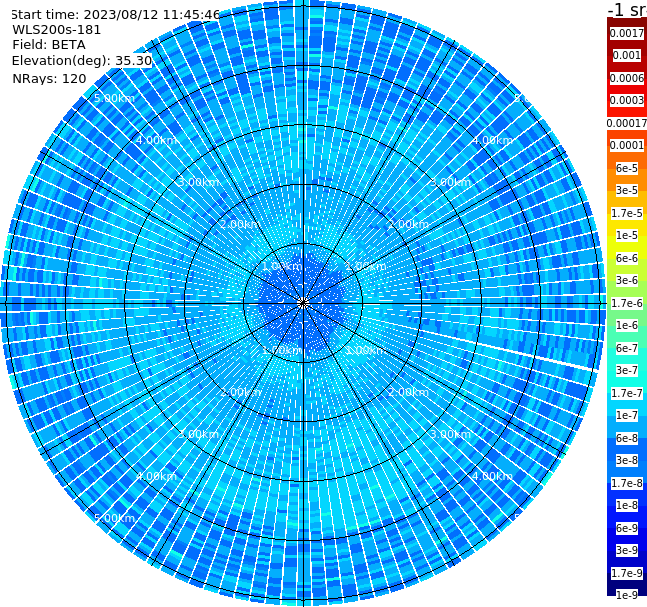The image size is (647, 607).
Task: Click the northwest 5.00km range ring label
Action: point(114,98)
